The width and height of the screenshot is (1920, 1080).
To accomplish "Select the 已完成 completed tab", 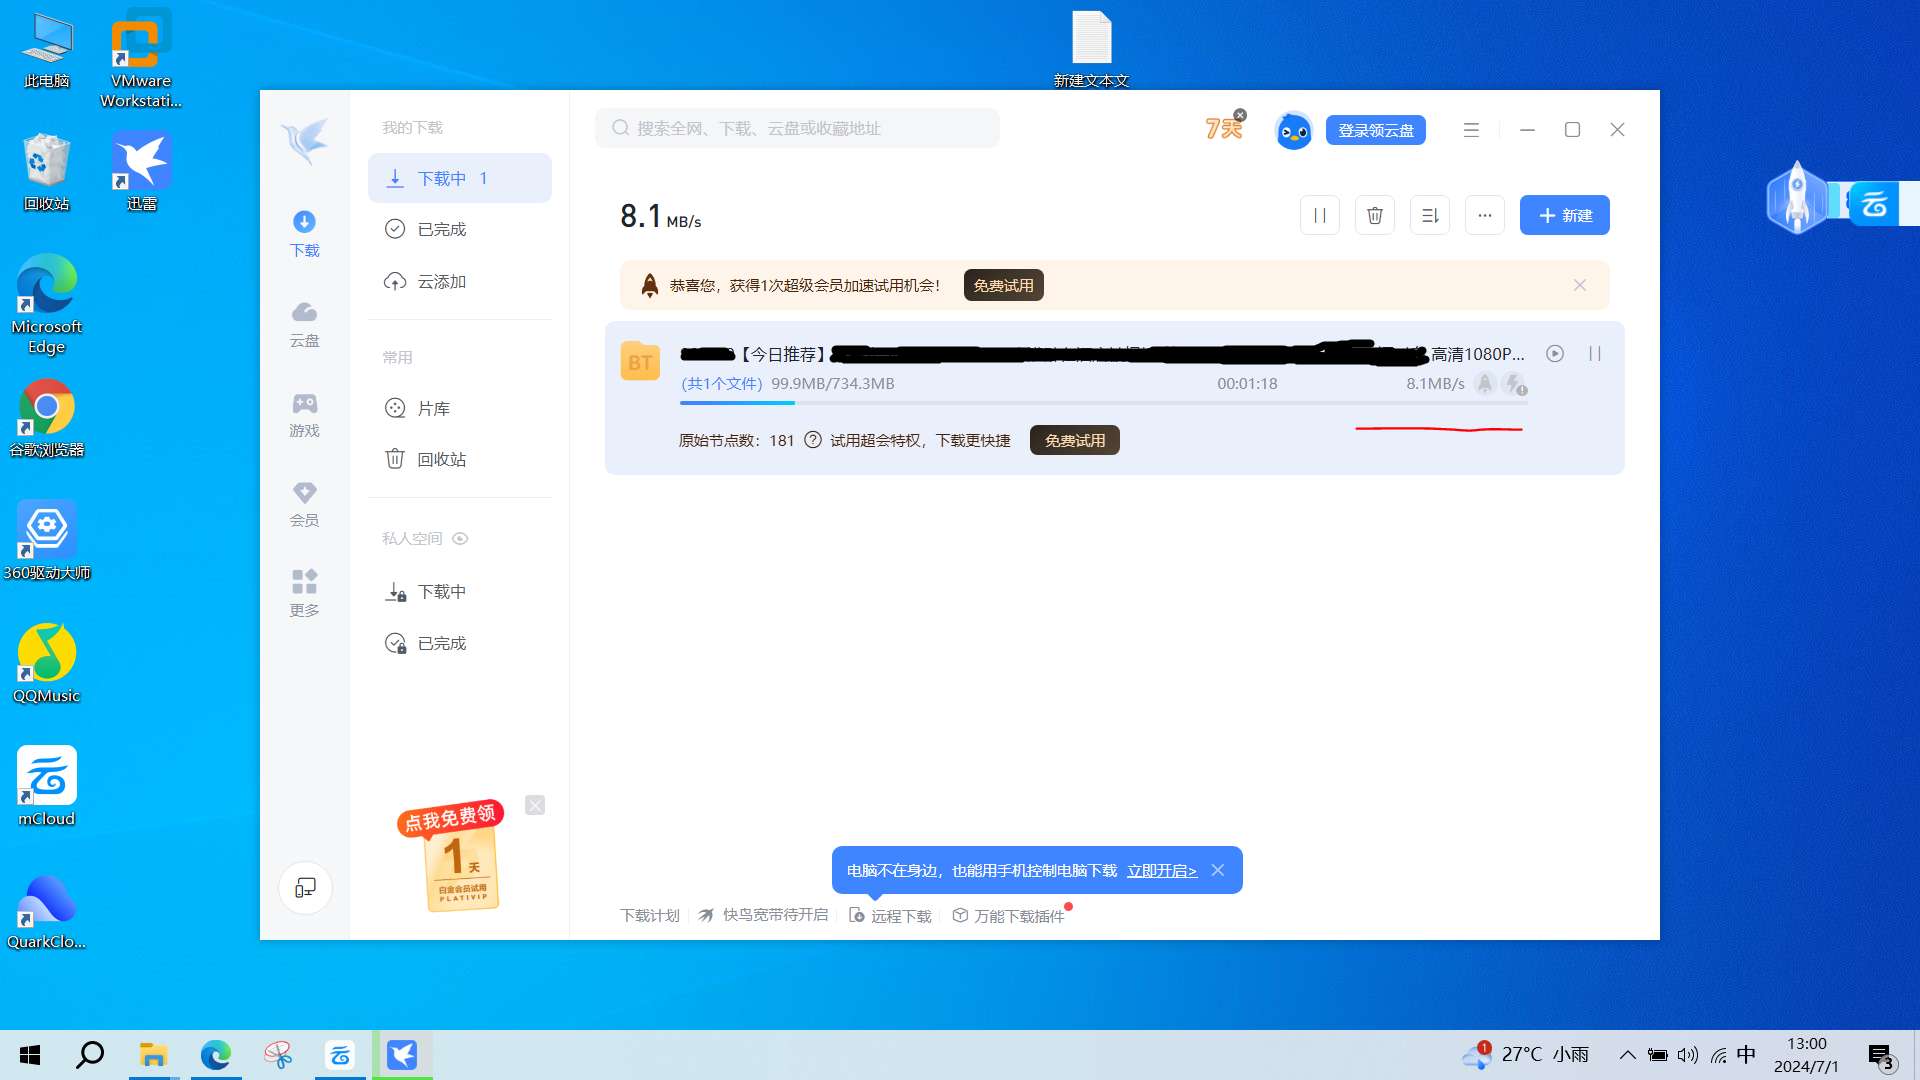I will [x=441, y=229].
